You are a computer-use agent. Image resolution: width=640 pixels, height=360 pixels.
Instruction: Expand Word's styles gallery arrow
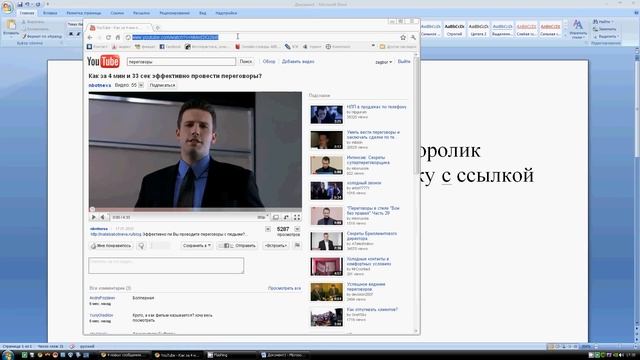[565, 36]
